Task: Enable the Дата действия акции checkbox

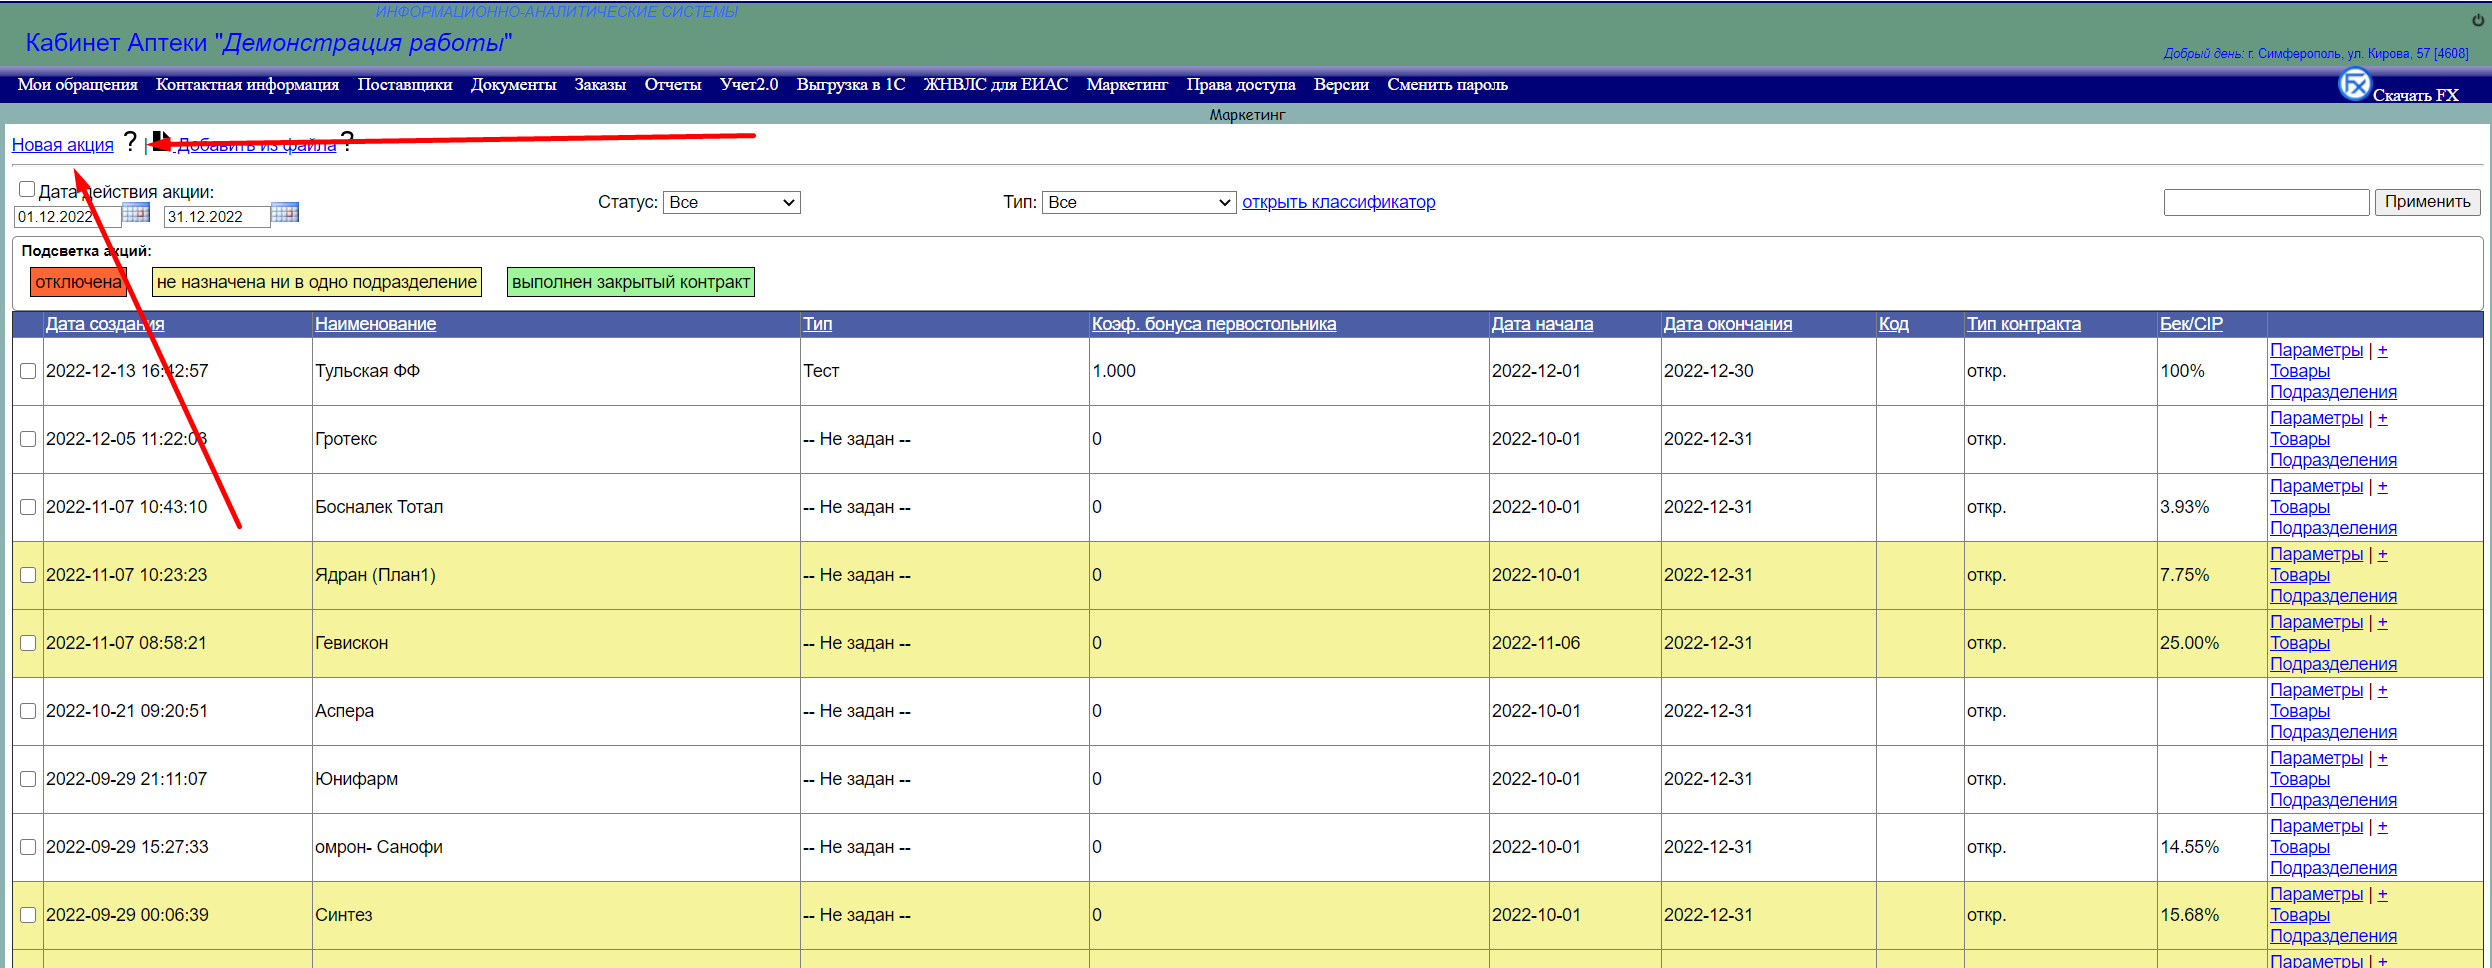Action: tap(27, 189)
